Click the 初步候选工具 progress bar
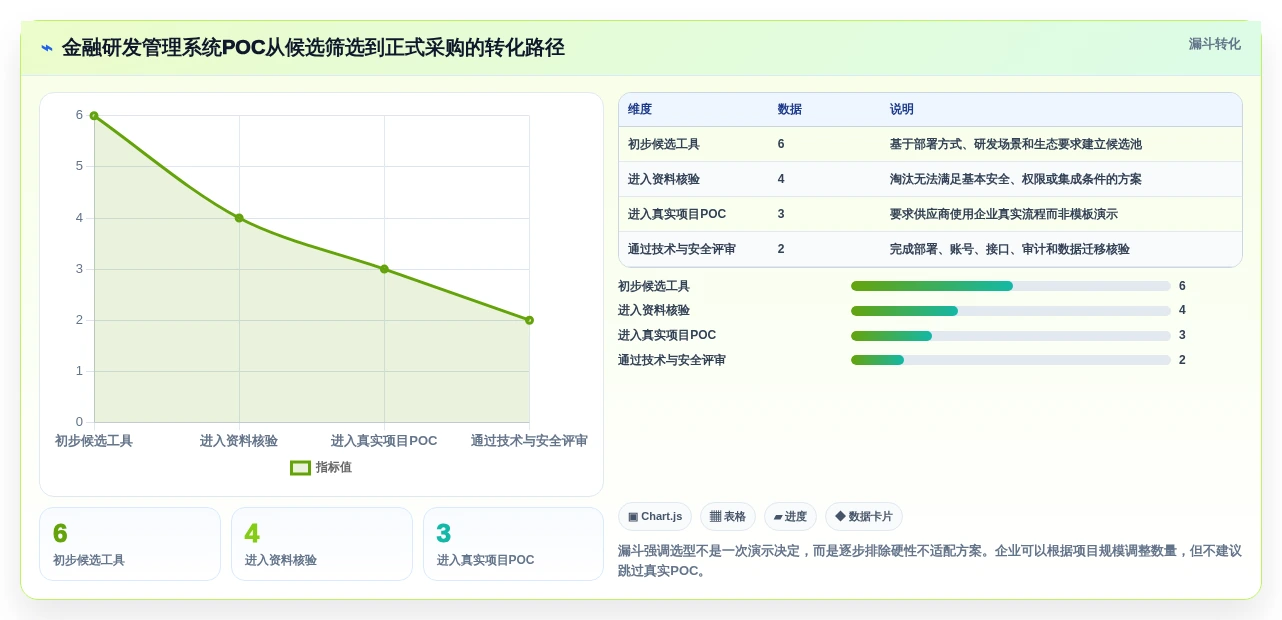 1011,286
